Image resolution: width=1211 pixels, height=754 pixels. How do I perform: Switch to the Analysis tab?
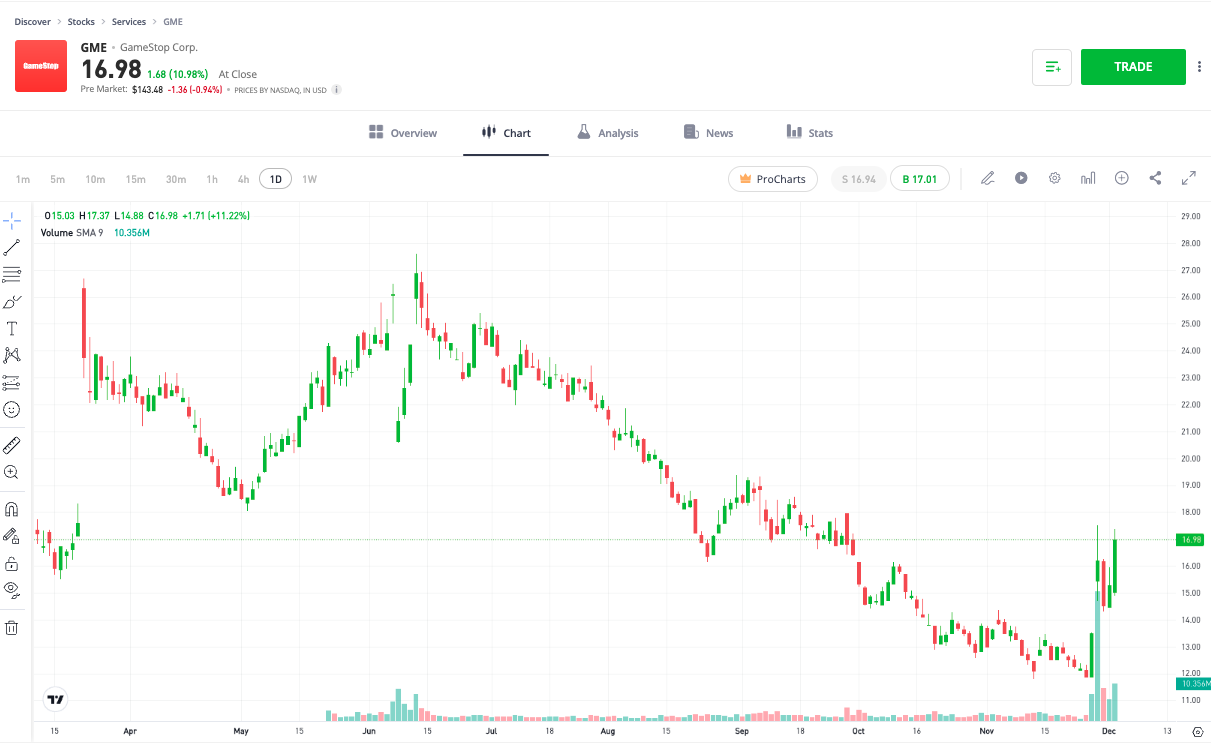click(x=607, y=133)
